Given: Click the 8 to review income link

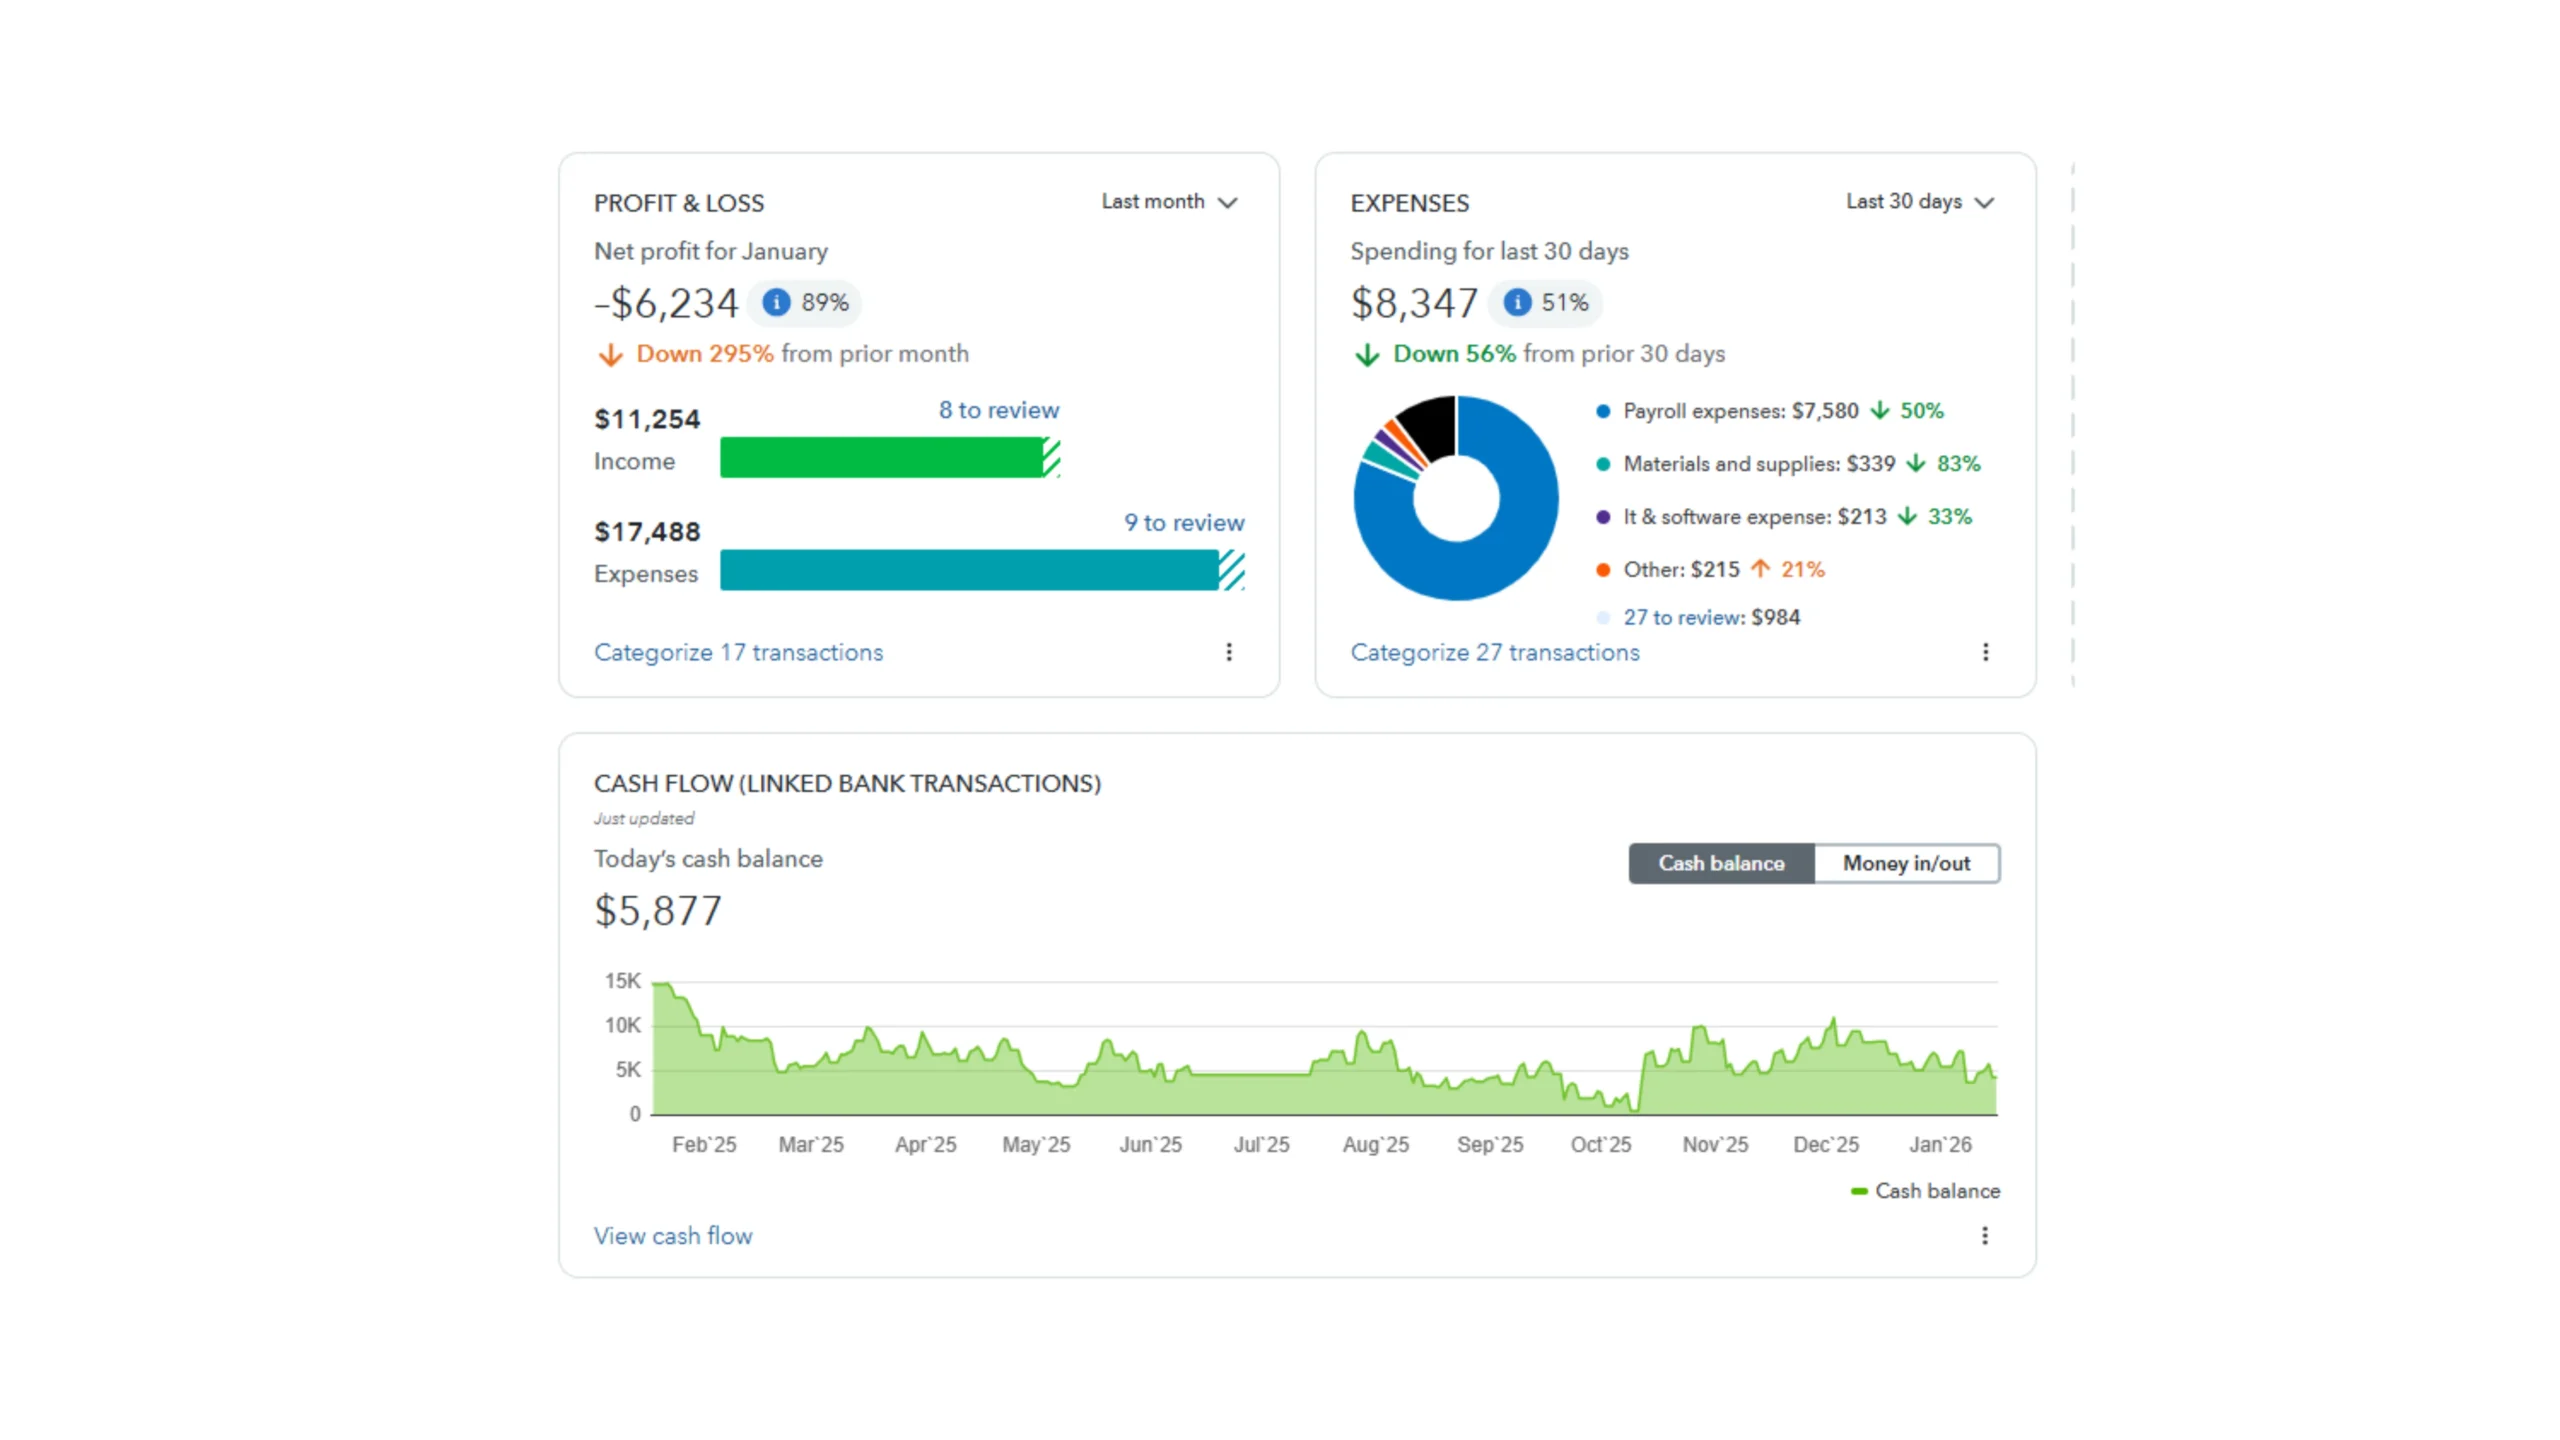Looking at the screenshot, I should (x=998, y=410).
